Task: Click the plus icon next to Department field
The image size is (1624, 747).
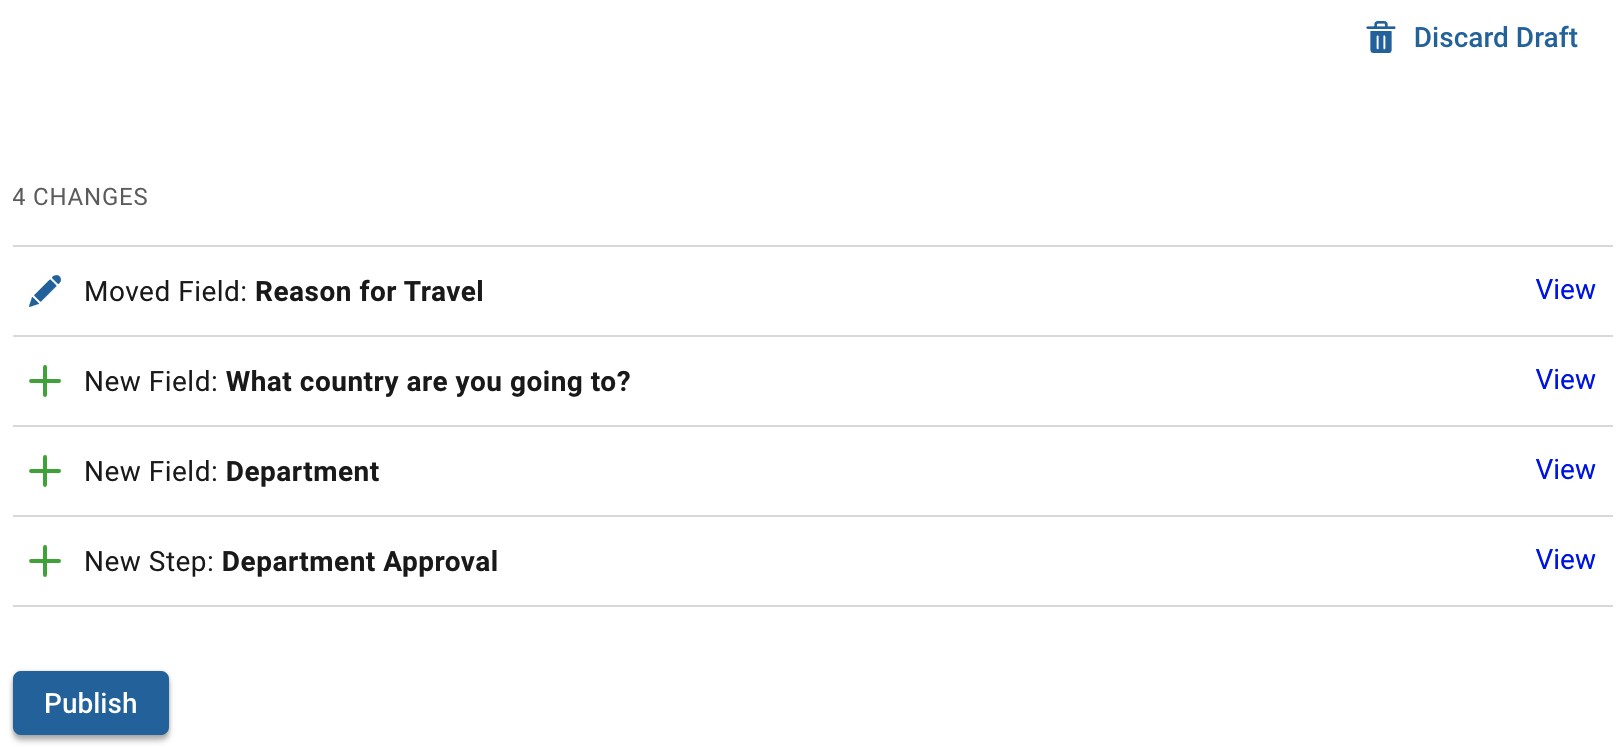Action: click(x=45, y=471)
